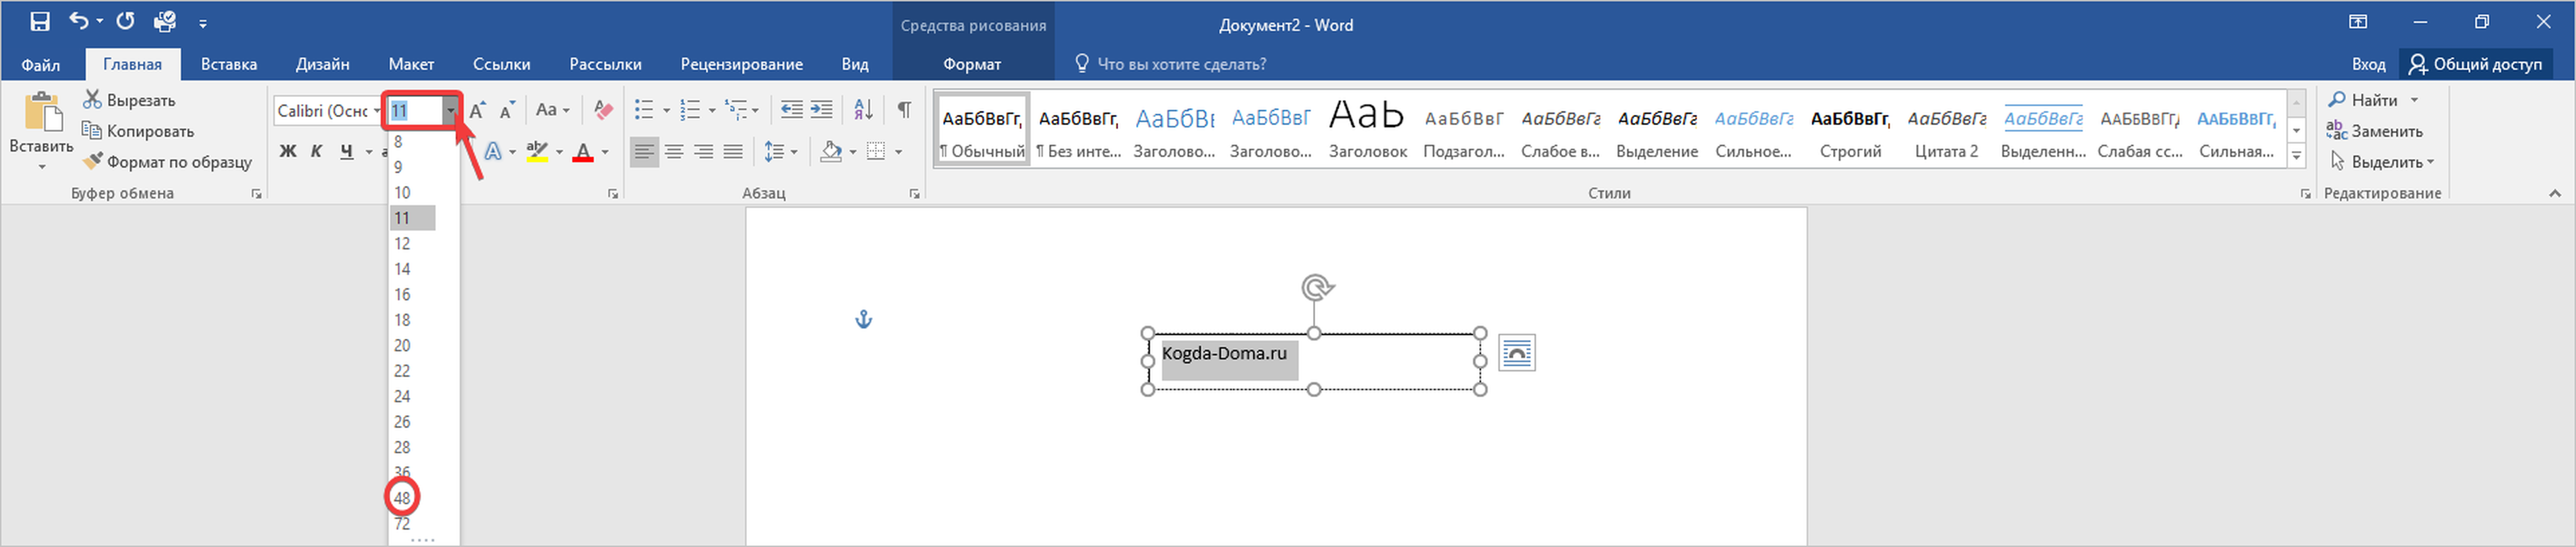Switch to the Вставка tab
2576x547 pixels.
[x=229, y=64]
